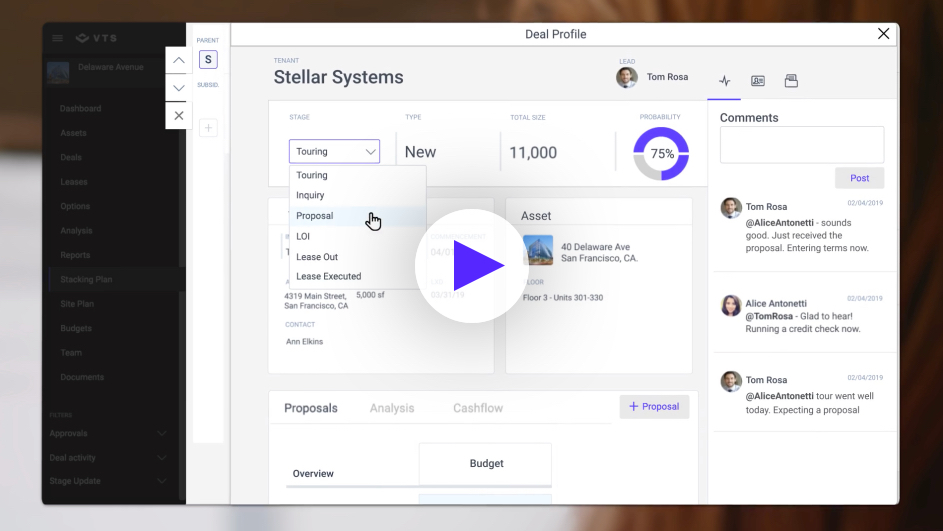Image resolution: width=943 pixels, height=531 pixels.
Task: Open the activity pulse tab icon
Action: click(725, 81)
